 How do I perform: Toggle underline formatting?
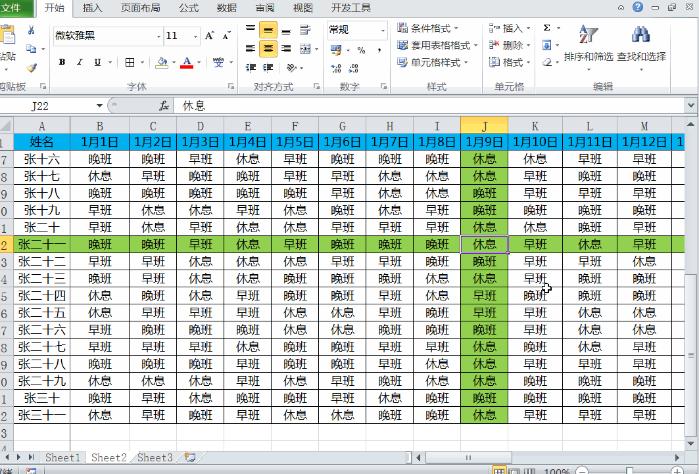97,62
